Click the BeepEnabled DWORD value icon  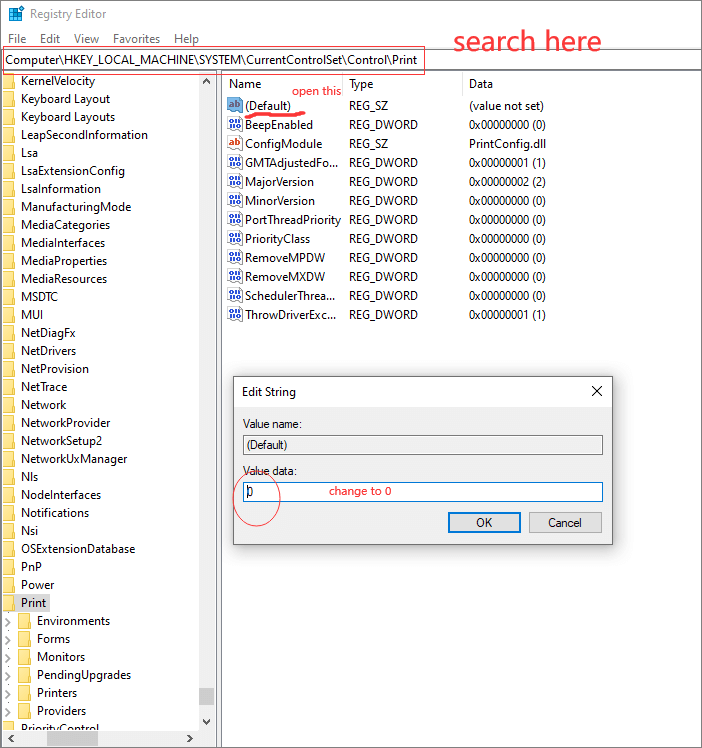click(235, 125)
